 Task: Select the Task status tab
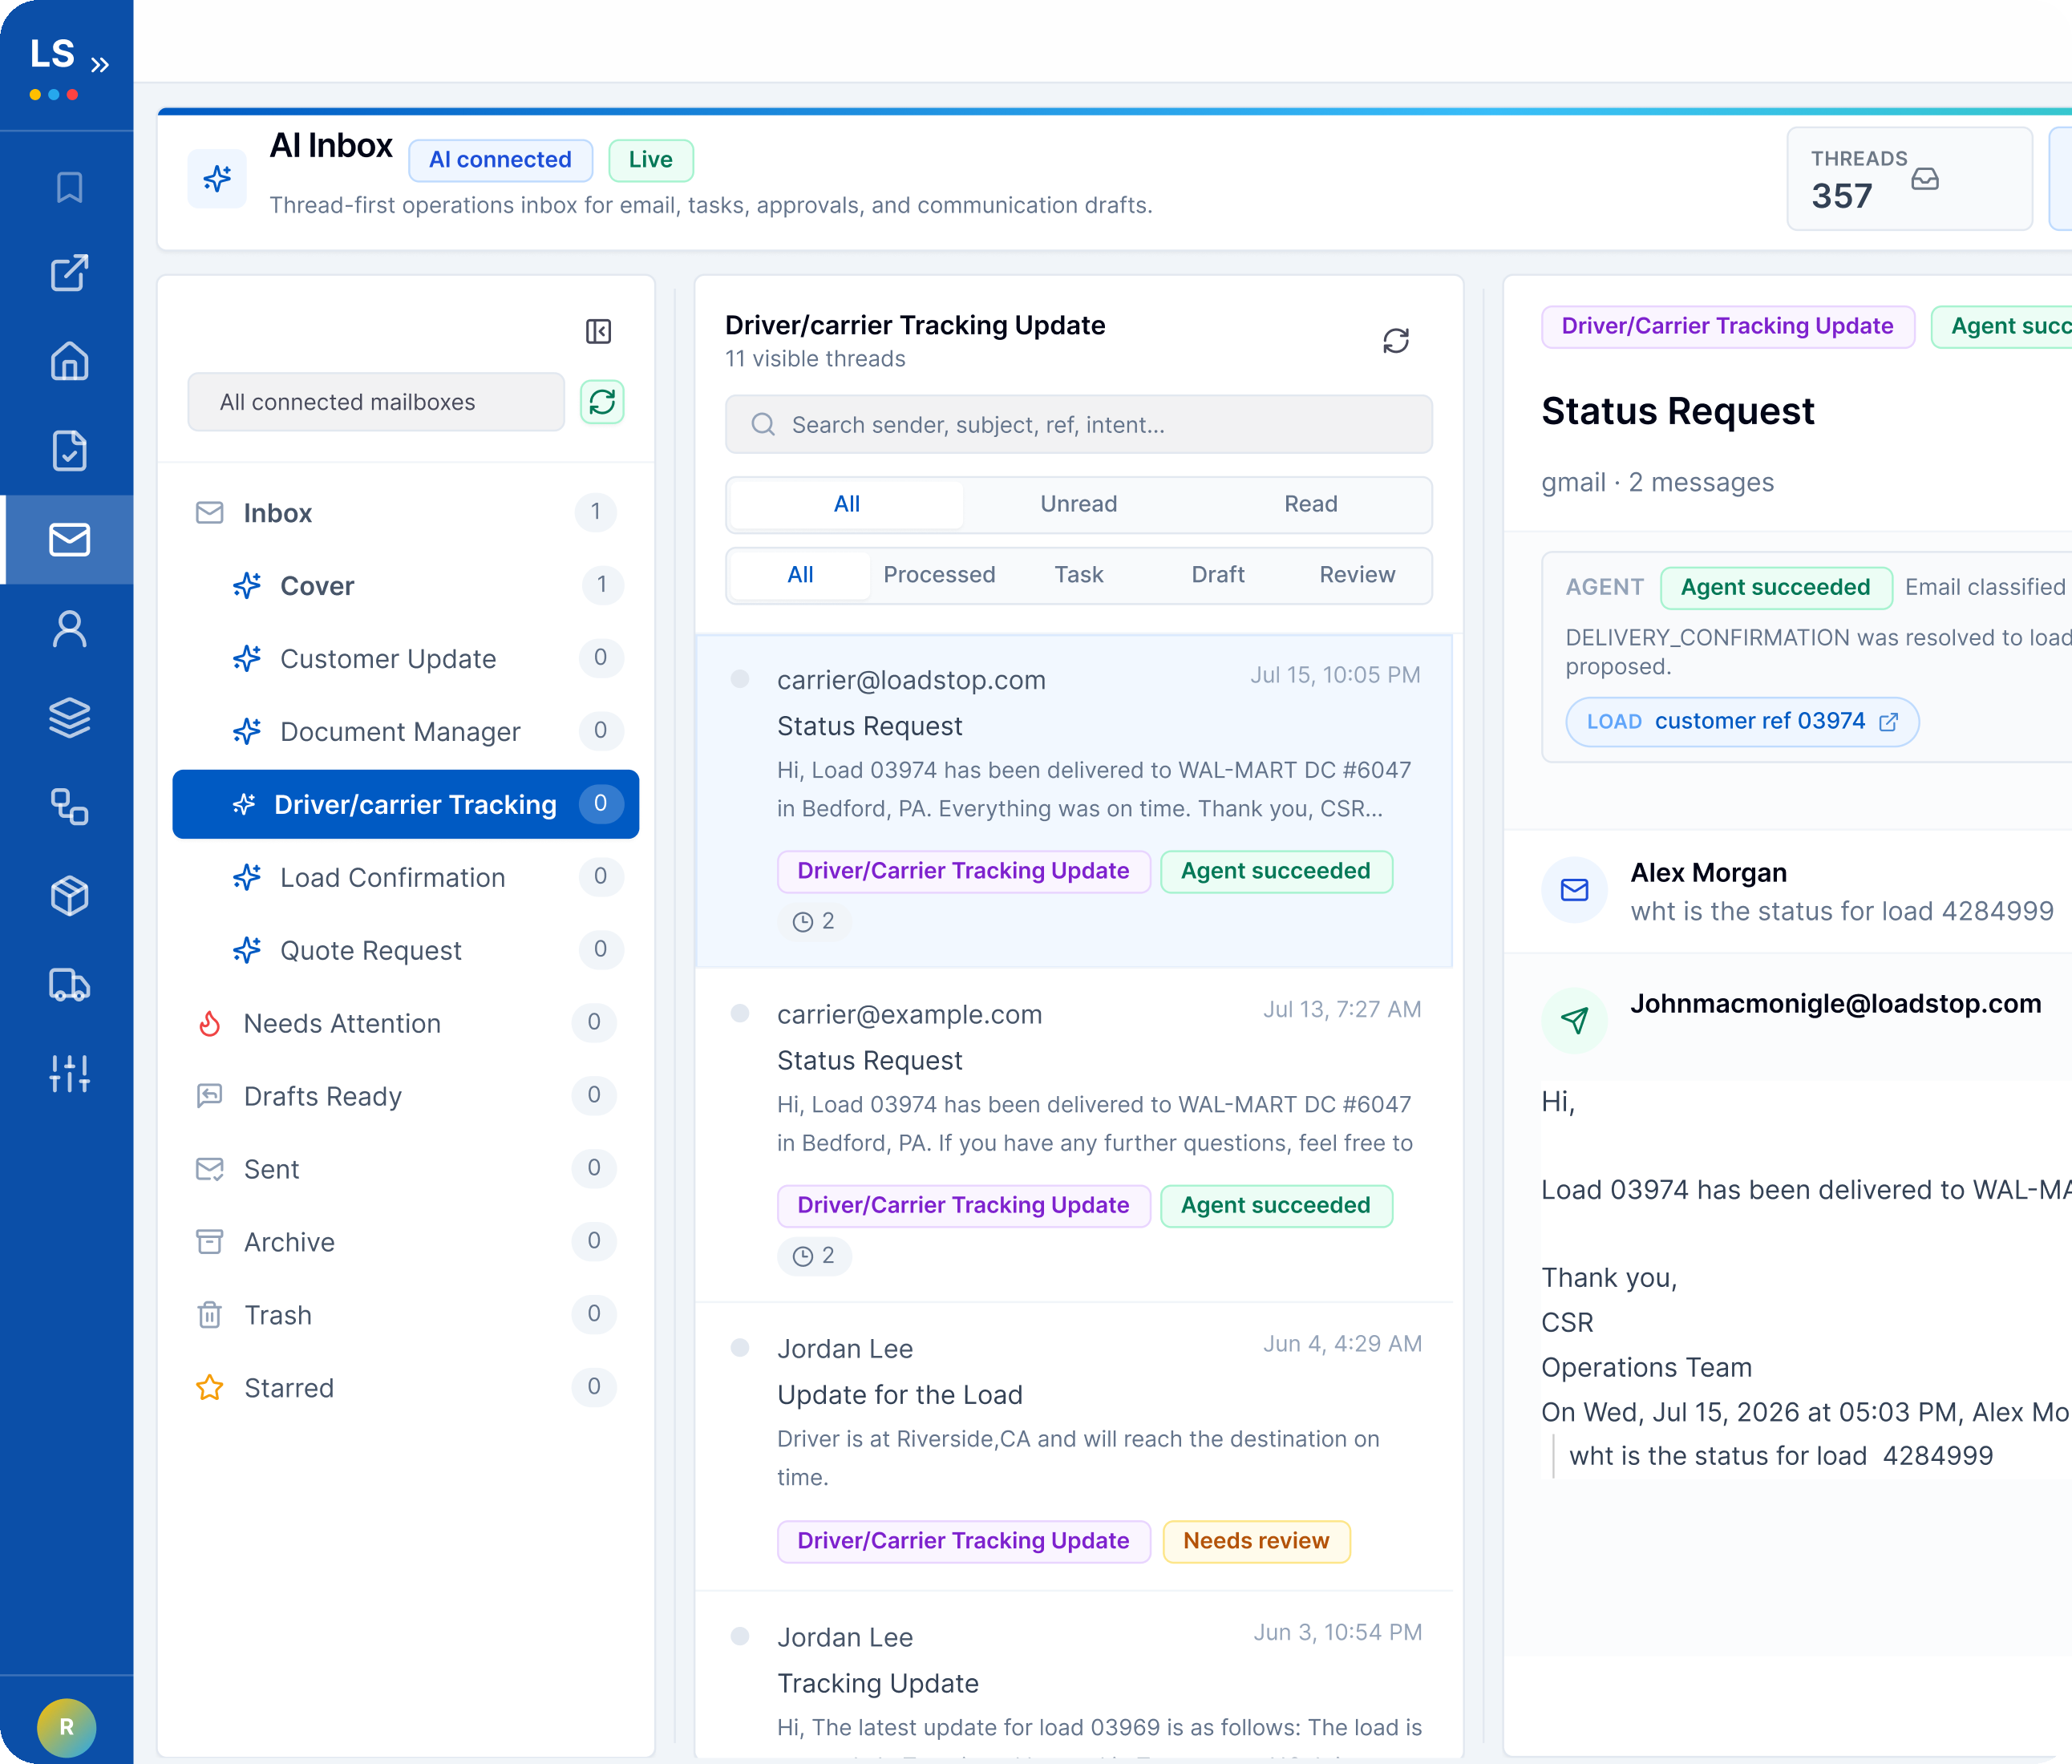click(x=1078, y=575)
